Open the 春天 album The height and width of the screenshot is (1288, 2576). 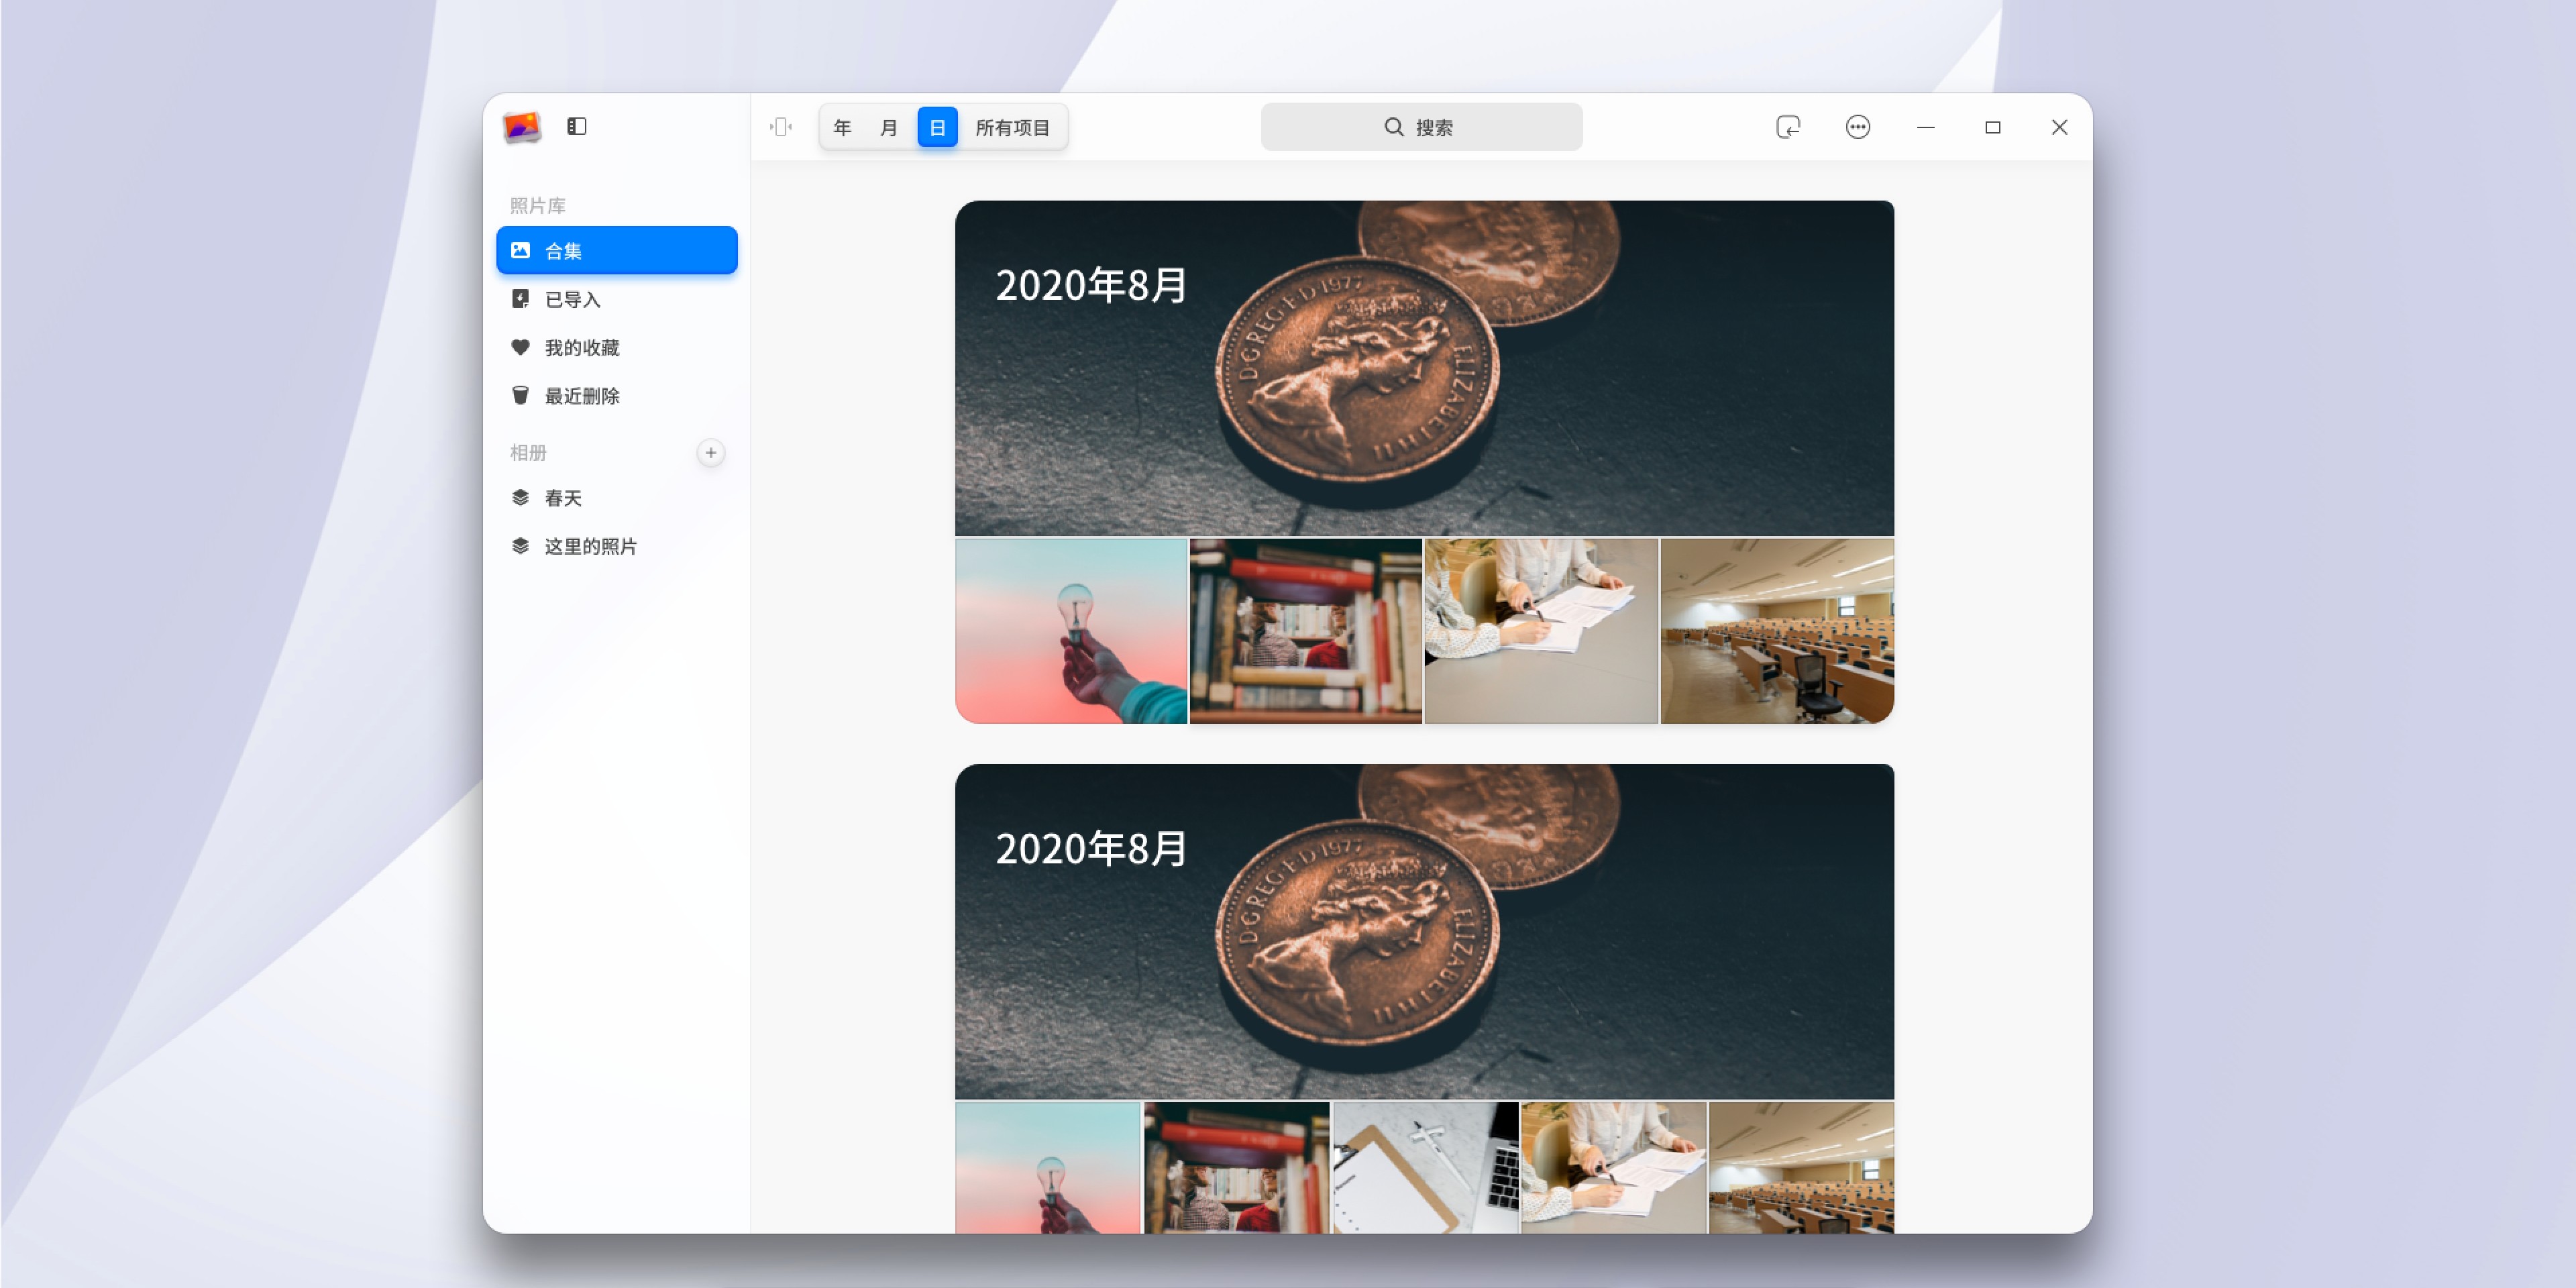[617, 498]
